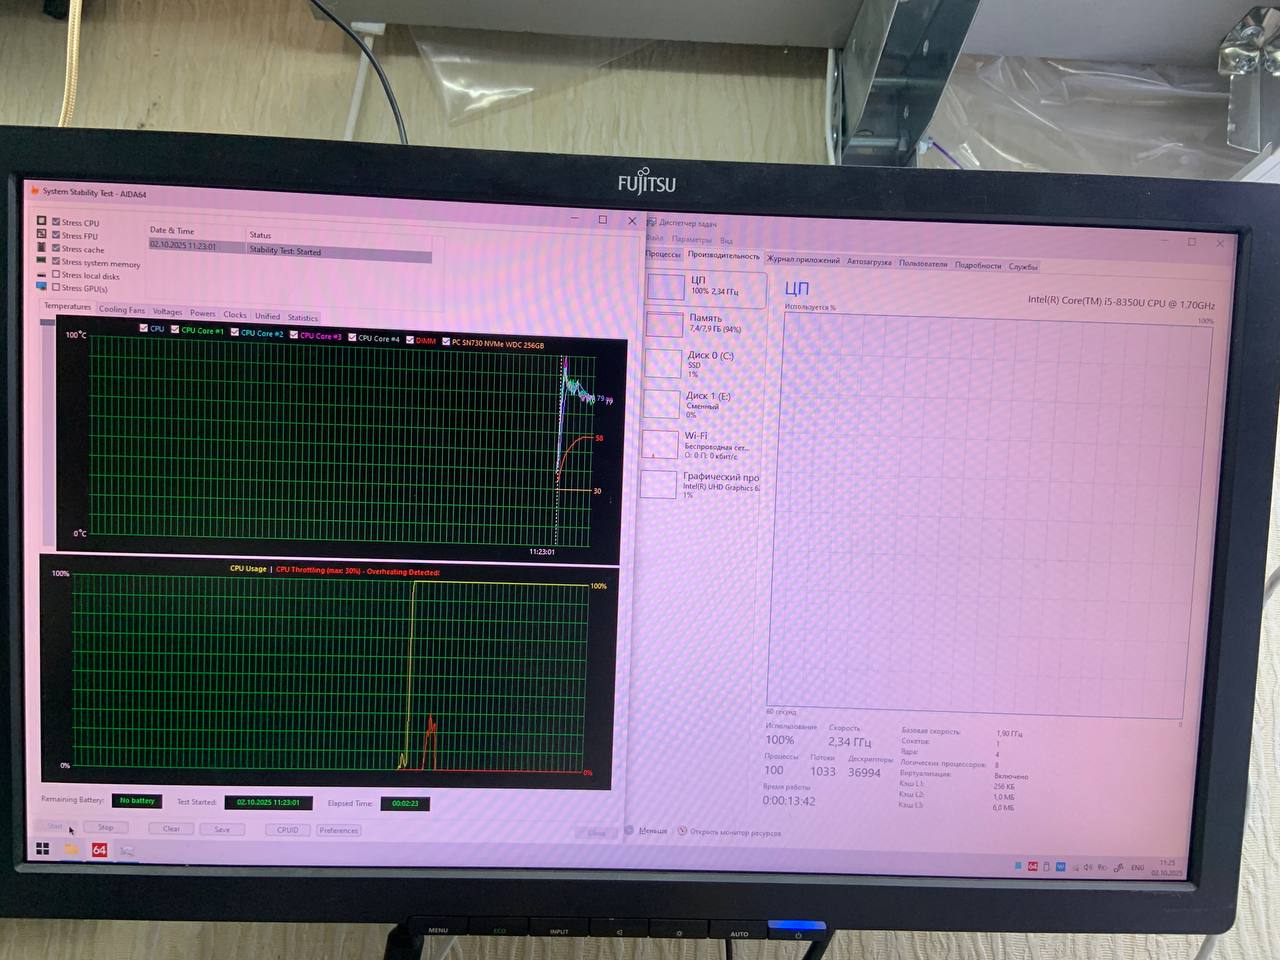The image size is (1280, 960).
Task: Enable the Stress local disks checkbox
Action: 57,275
